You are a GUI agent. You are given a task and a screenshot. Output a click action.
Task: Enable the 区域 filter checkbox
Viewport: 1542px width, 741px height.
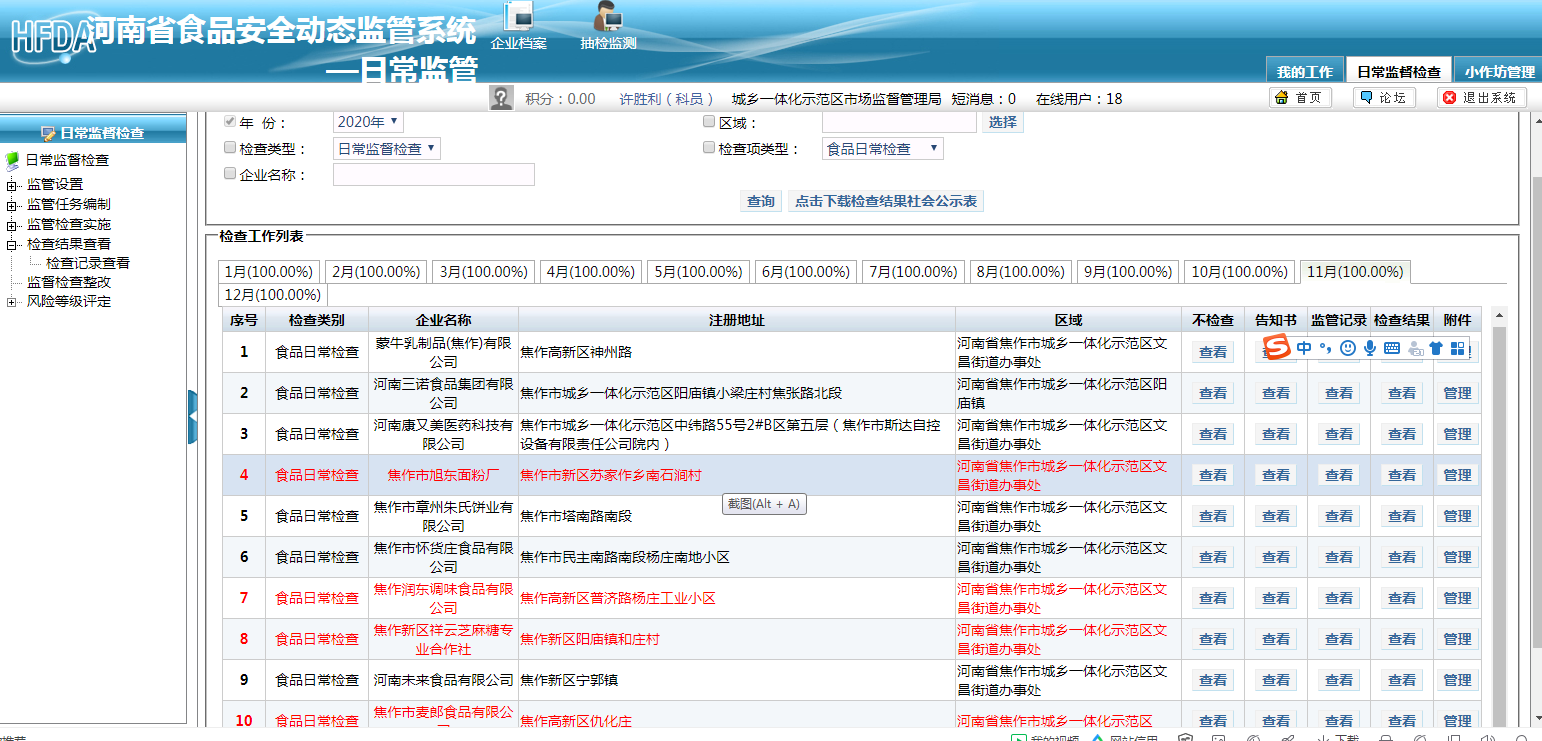[x=709, y=121]
